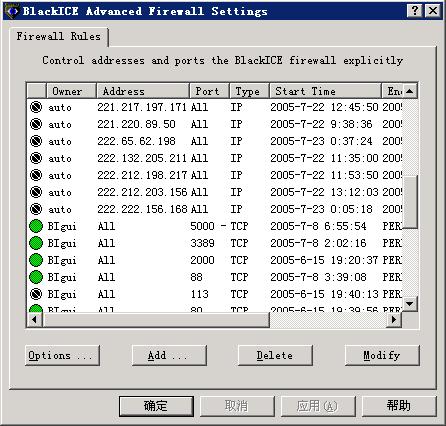Click horizontal scrollbar left arrow
446x426 pixels.
click(34, 319)
